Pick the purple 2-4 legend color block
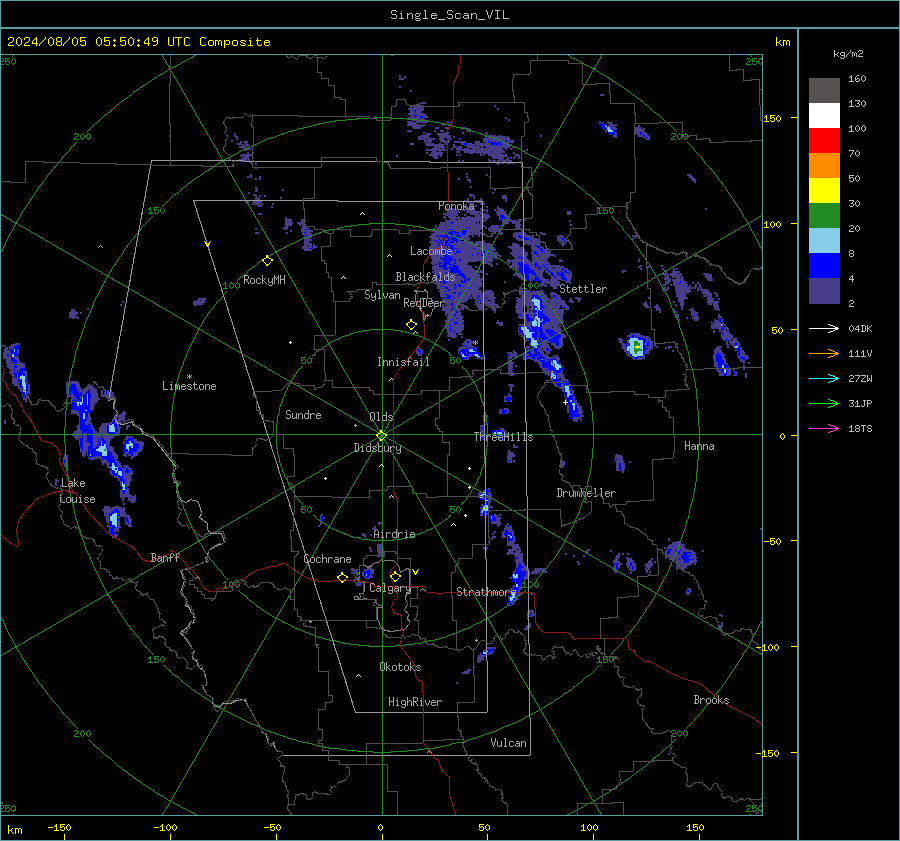 coord(824,290)
